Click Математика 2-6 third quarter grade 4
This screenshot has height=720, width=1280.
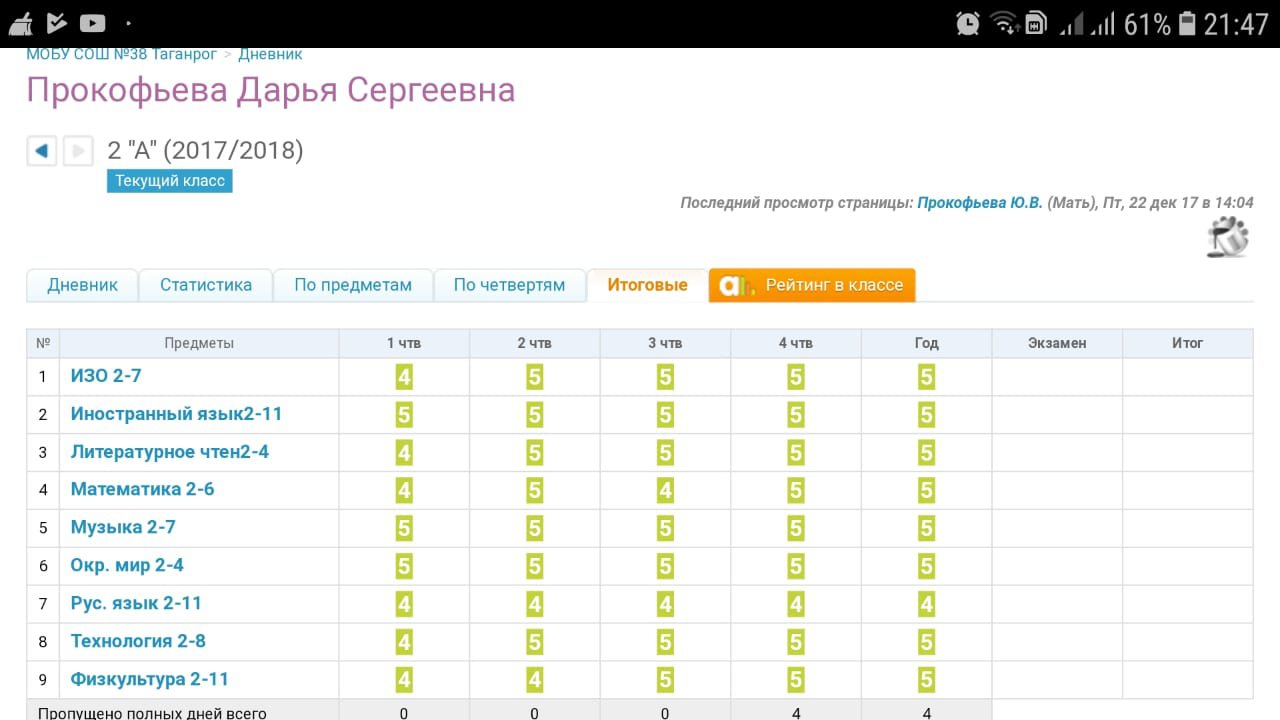[665, 491]
